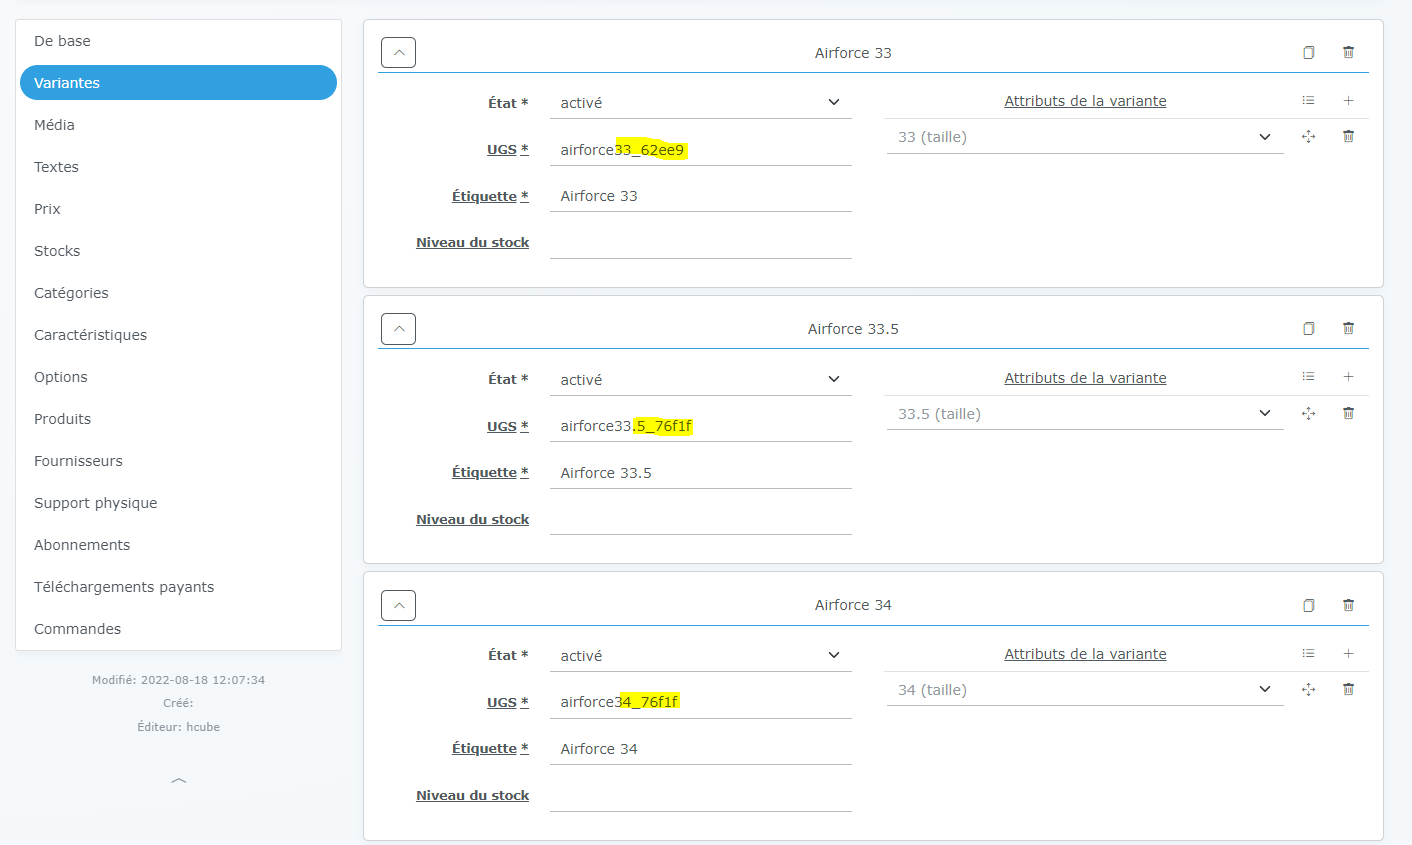
Task: Open the Produits section
Action: (178, 419)
